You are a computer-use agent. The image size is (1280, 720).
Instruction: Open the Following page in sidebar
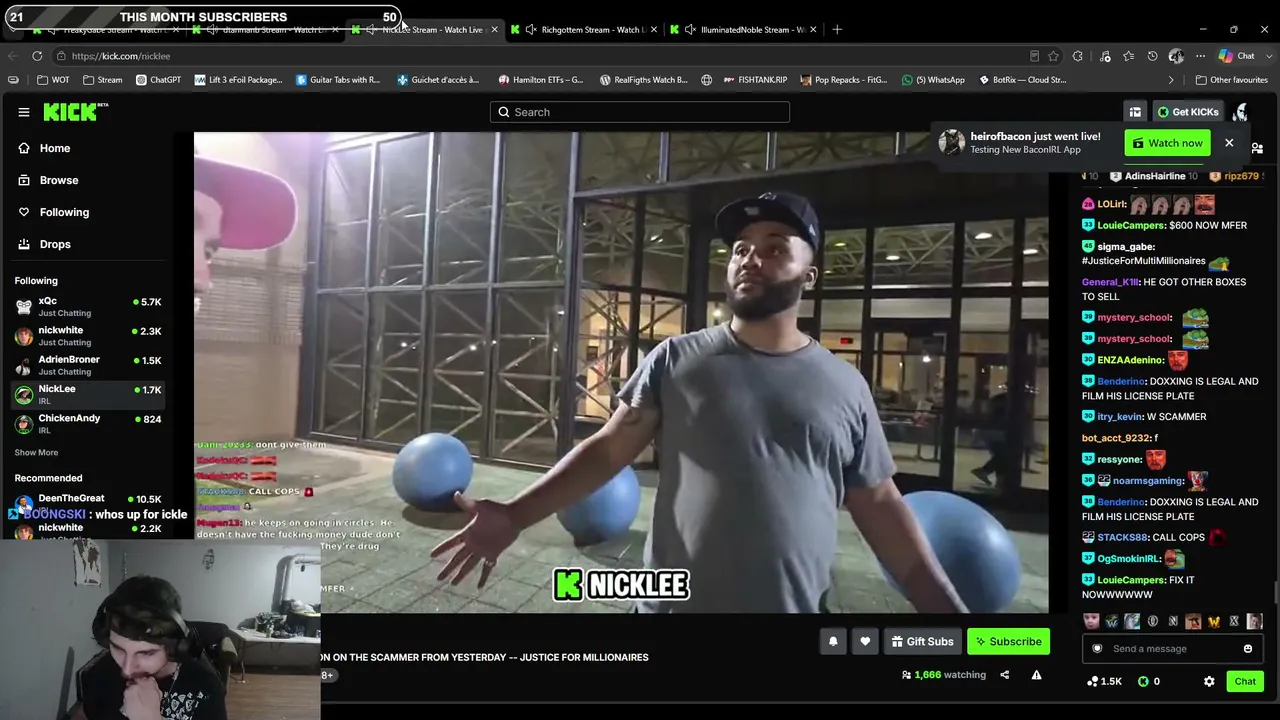click(x=64, y=212)
